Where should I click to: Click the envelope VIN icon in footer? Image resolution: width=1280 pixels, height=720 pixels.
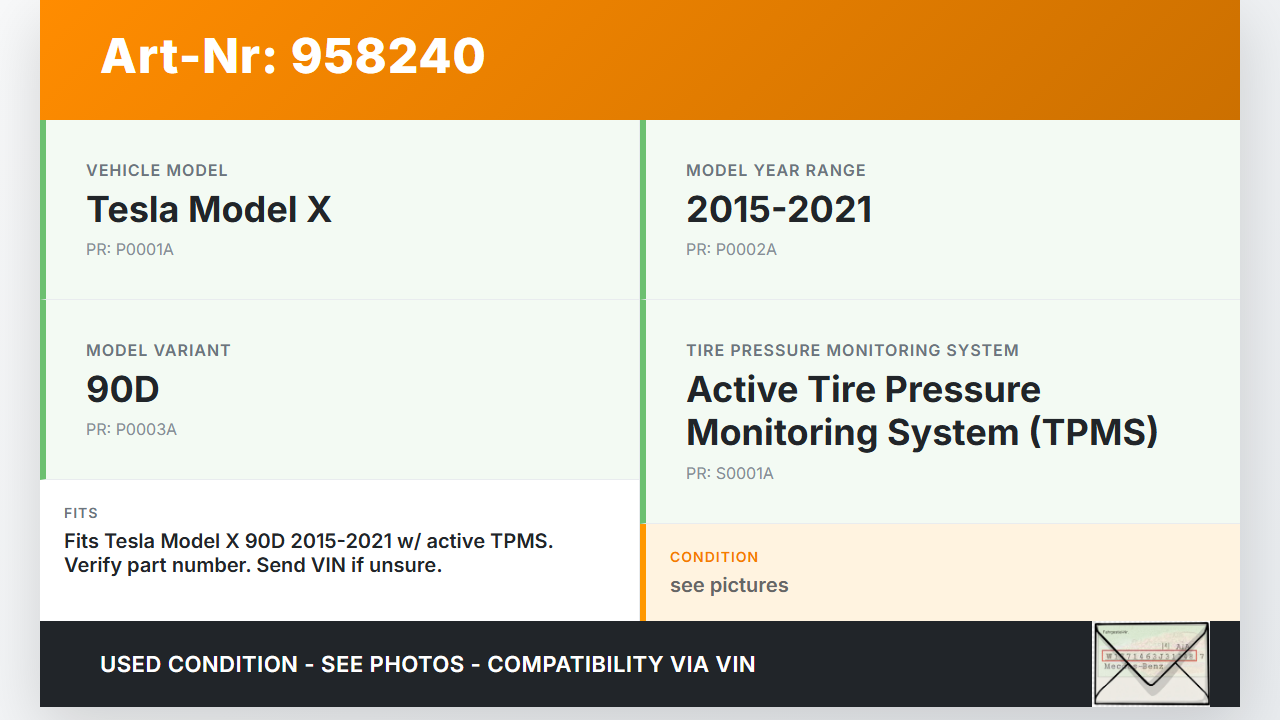coord(1151,663)
